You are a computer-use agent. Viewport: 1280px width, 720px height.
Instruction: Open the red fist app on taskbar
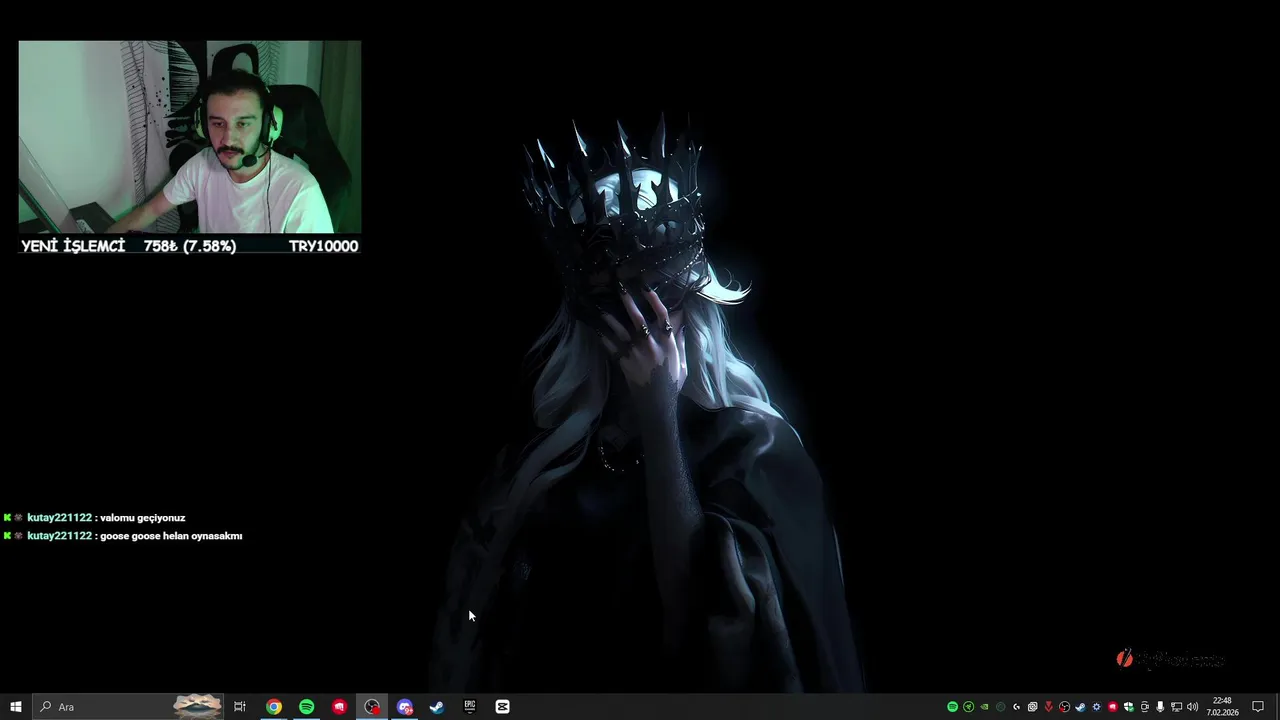click(340, 707)
